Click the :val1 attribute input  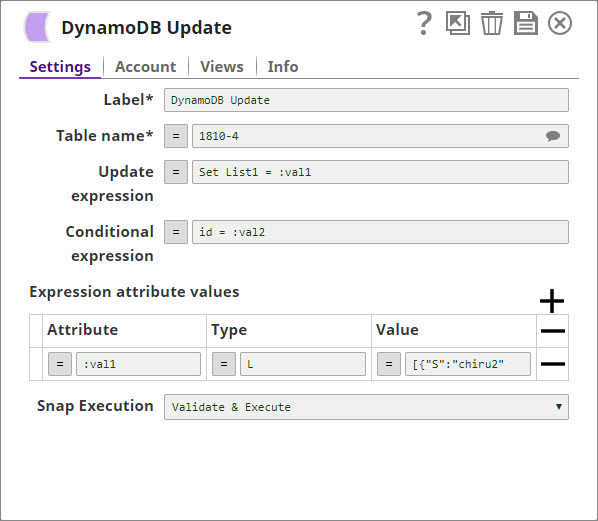click(138, 364)
